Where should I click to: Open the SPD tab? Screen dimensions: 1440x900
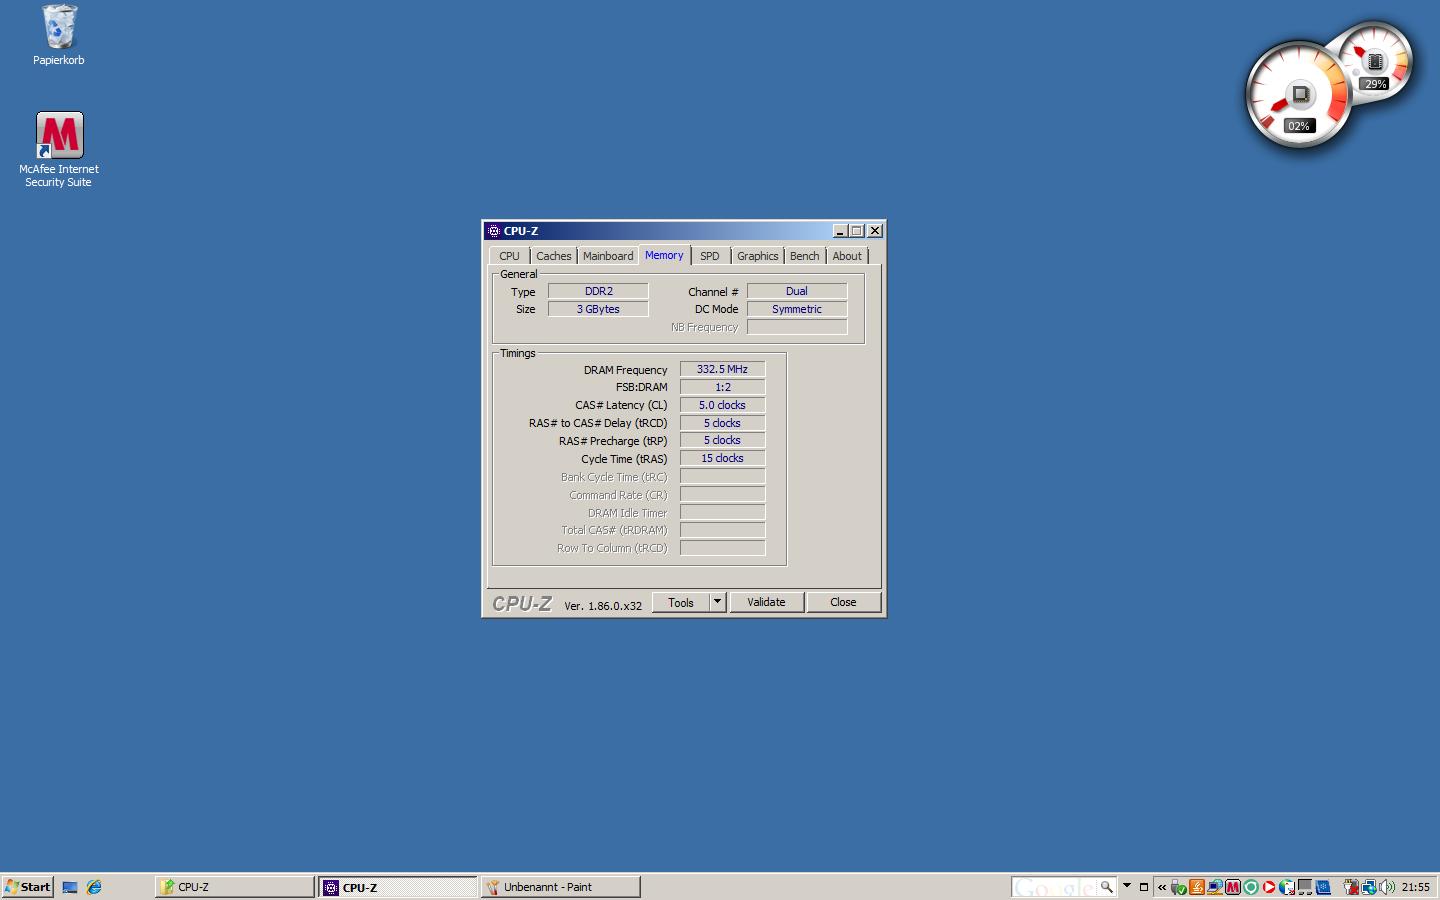pos(710,256)
